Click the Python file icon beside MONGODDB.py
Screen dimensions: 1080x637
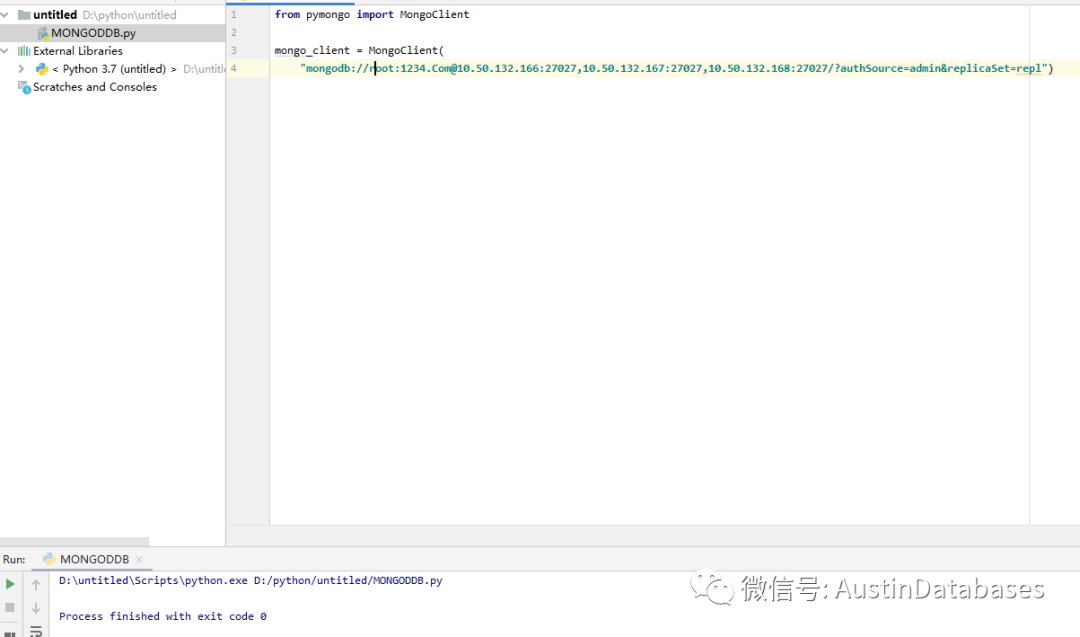tap(42, 33)
